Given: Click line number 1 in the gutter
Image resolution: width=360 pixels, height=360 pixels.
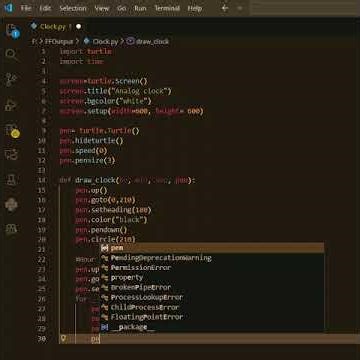Looking at the screenshot, I should pyautogui.click(x=43, y=52).
